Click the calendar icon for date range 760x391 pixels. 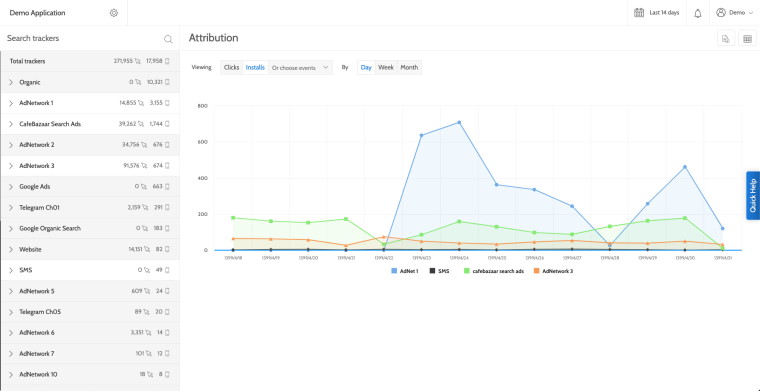coord(639,13)
